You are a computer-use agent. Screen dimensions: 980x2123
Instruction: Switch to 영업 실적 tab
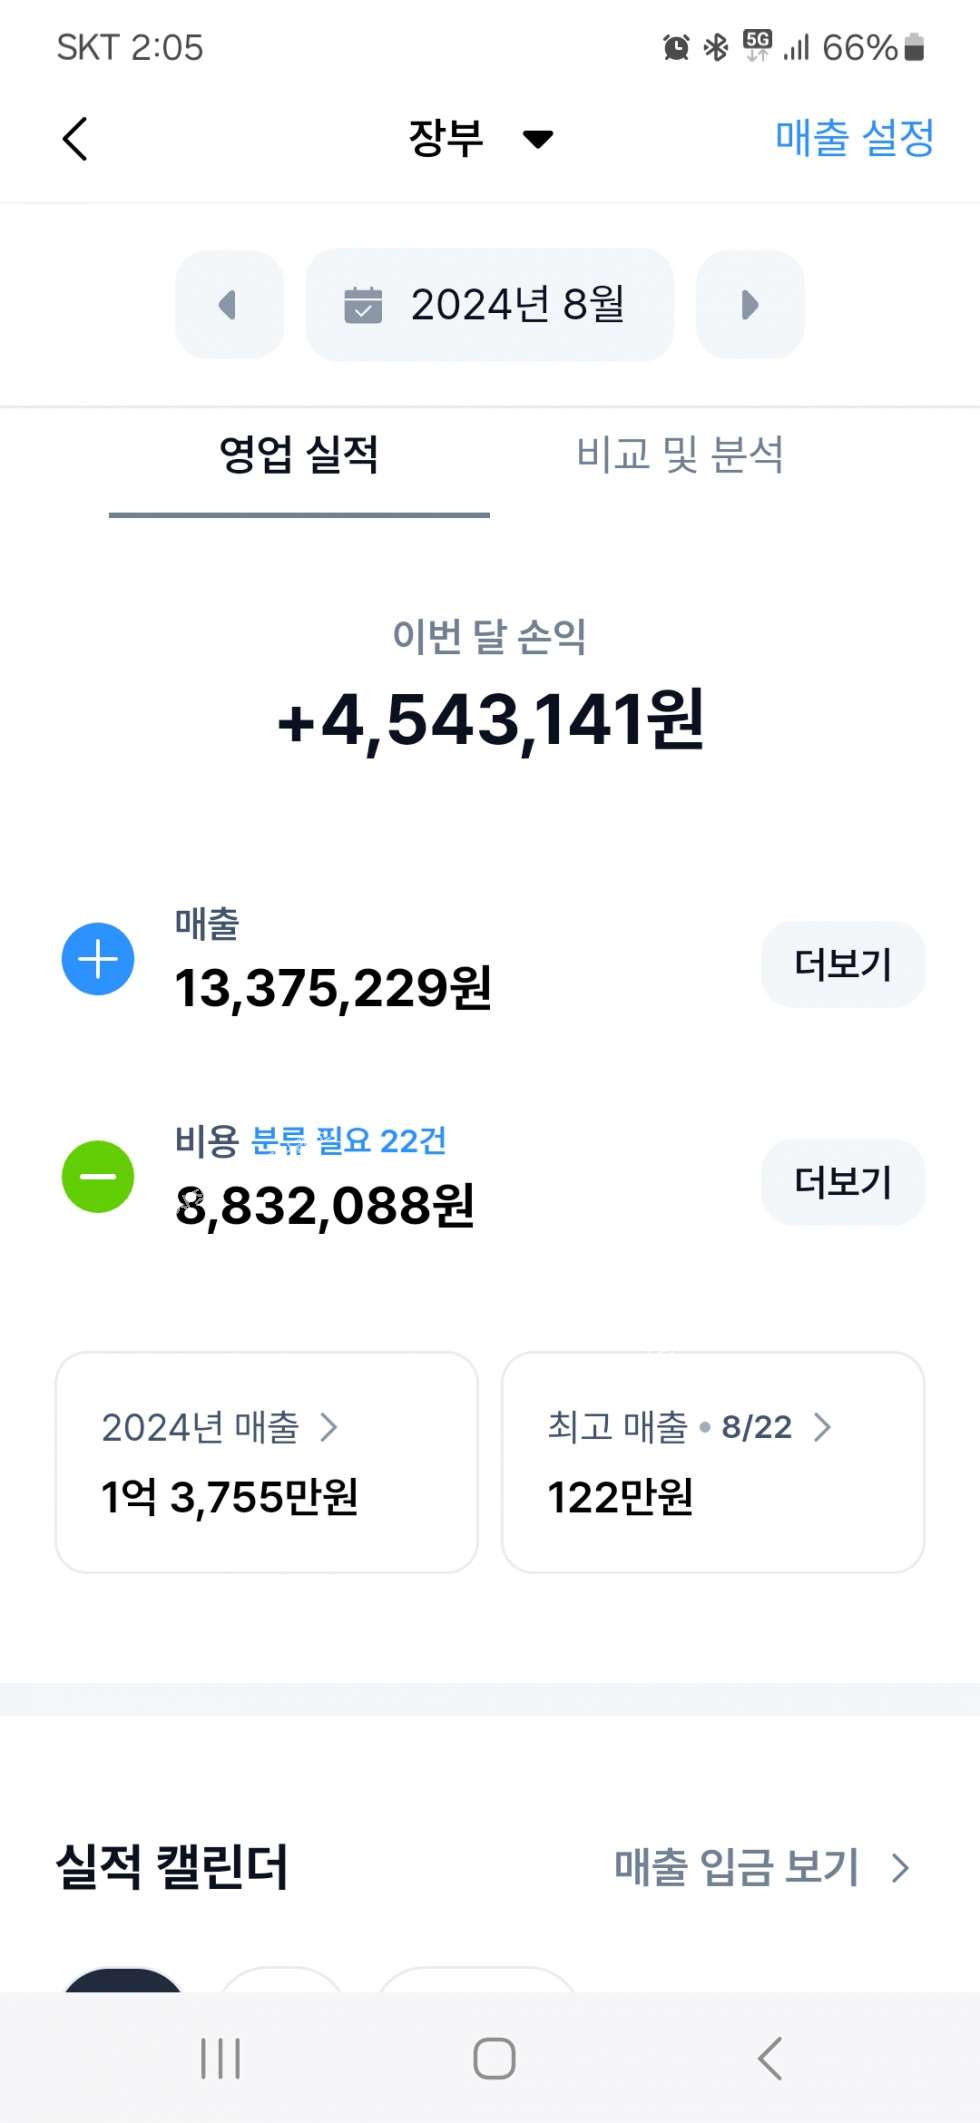coord(299,456)
